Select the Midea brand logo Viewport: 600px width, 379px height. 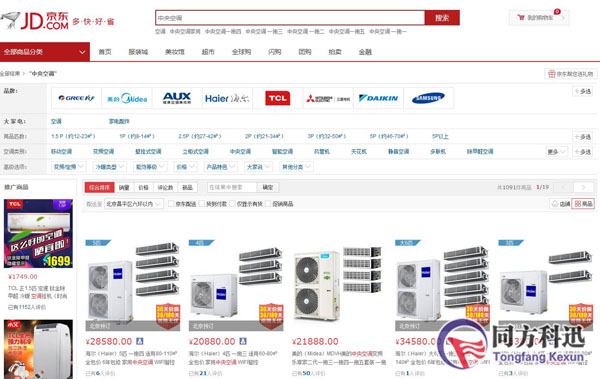[x=127, y=98]
